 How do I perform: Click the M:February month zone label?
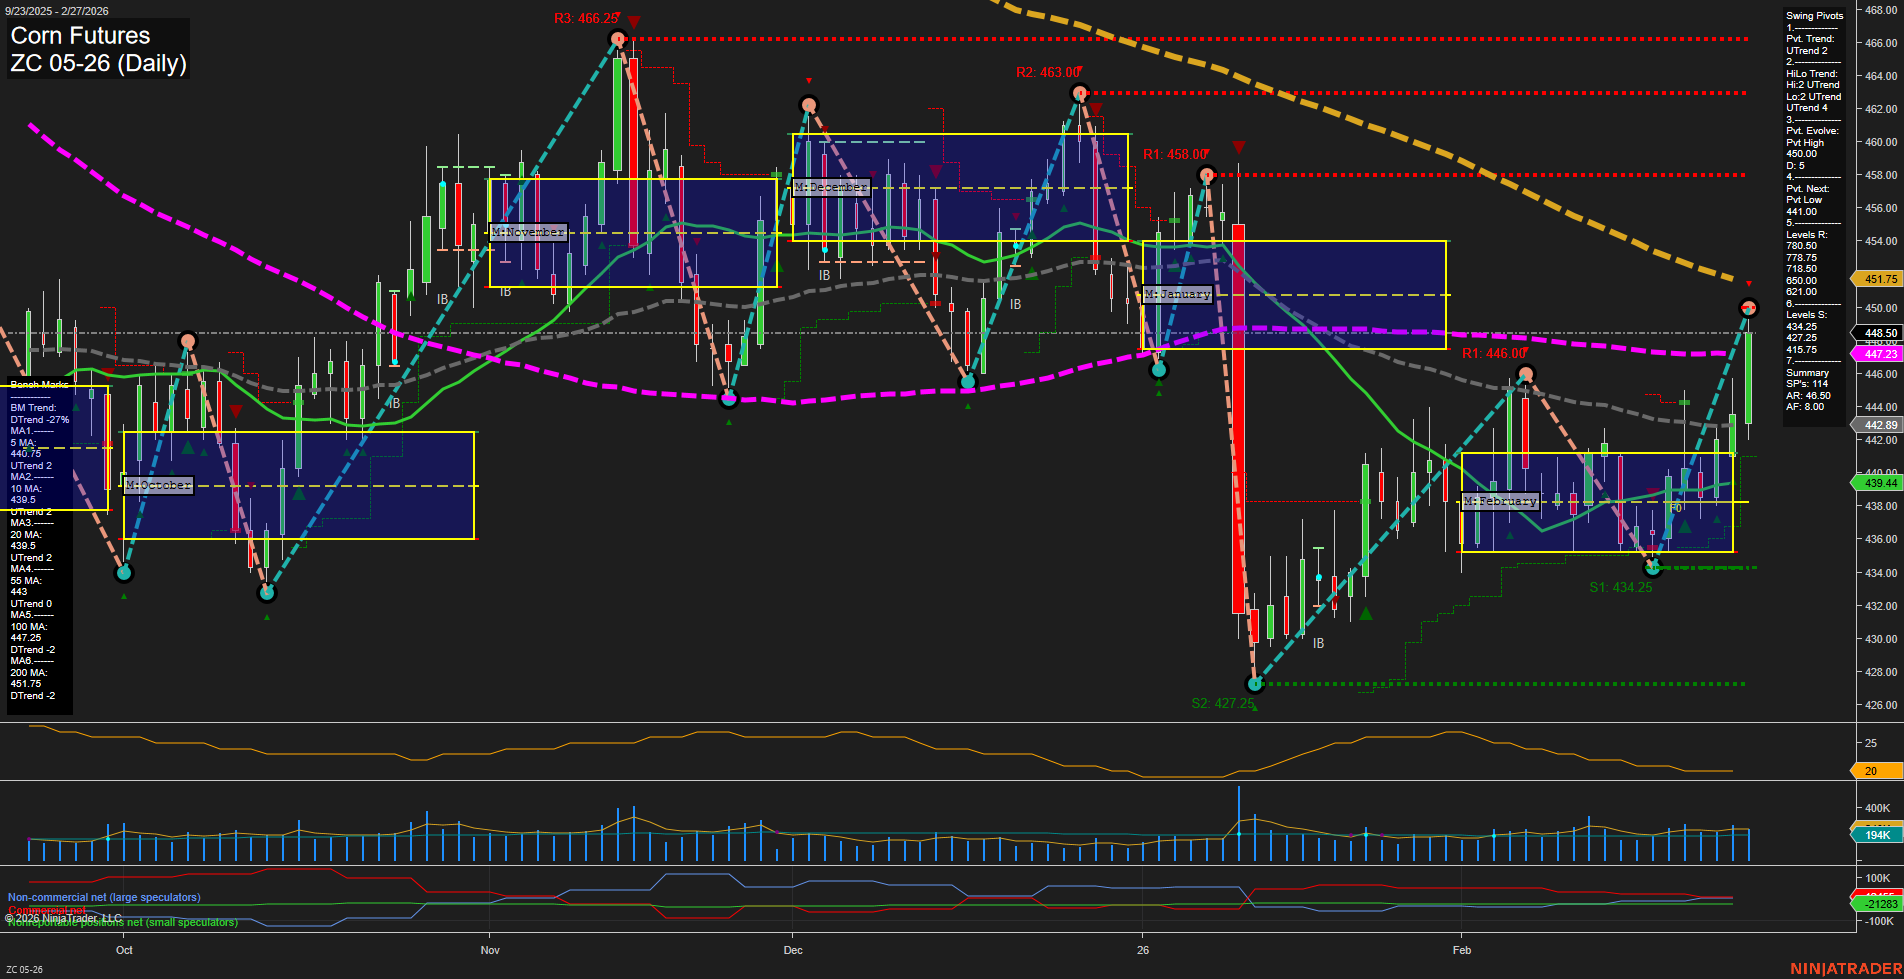[1501, 501]
